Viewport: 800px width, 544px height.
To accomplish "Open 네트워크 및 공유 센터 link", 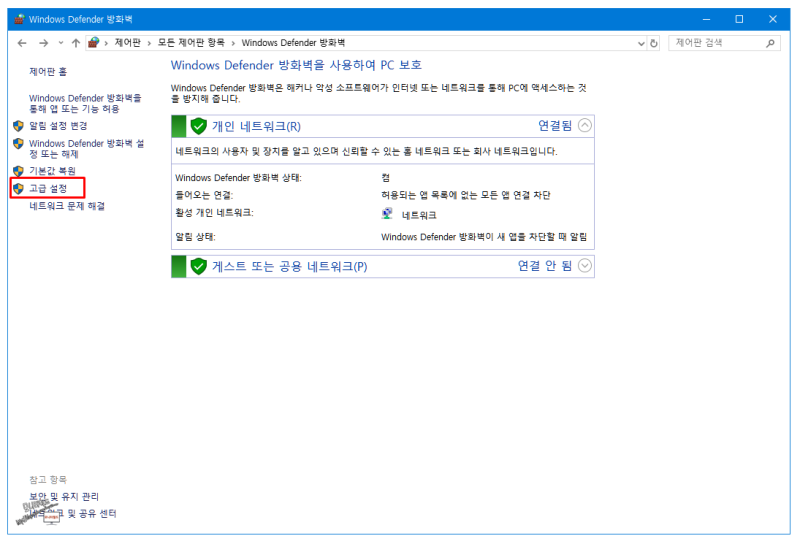I will [72, 513].
